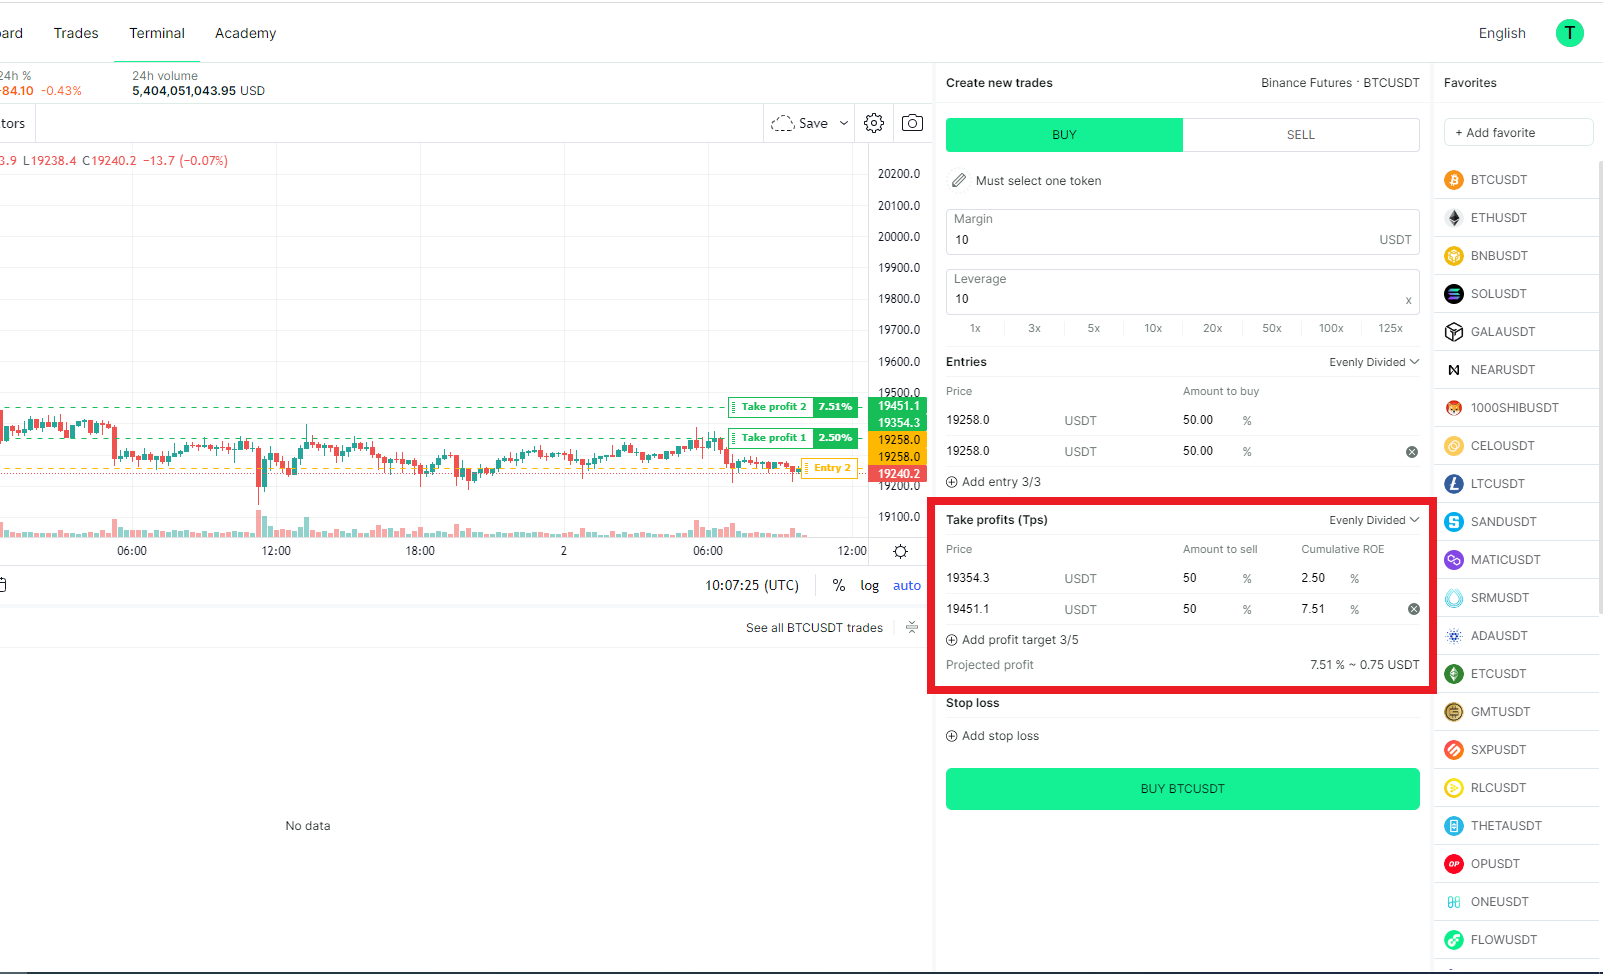
Task: Select the 20x leverage mark
Action: point(1212,328)
